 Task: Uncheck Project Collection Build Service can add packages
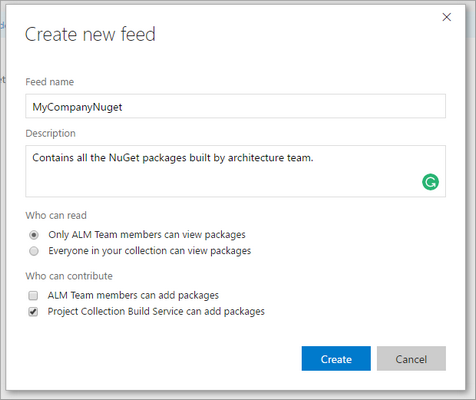[x=33, y=312]
